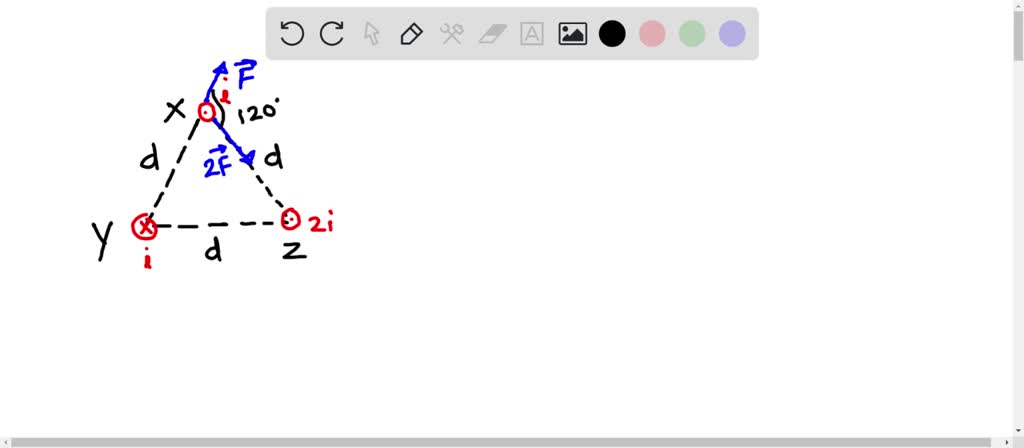Select the pointer selection tool
Image resolution: width=1024 pixels, height=448 pixels.
click(x=372, y=33)
